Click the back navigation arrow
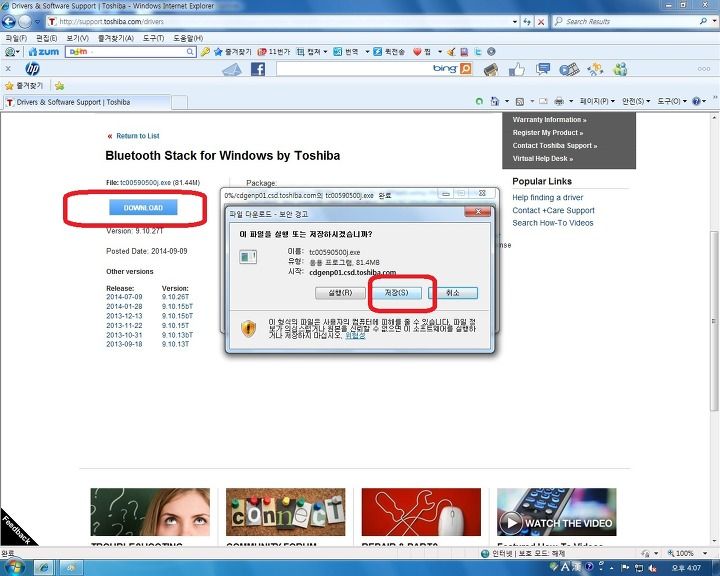720x576 pixels. point(9,22)
